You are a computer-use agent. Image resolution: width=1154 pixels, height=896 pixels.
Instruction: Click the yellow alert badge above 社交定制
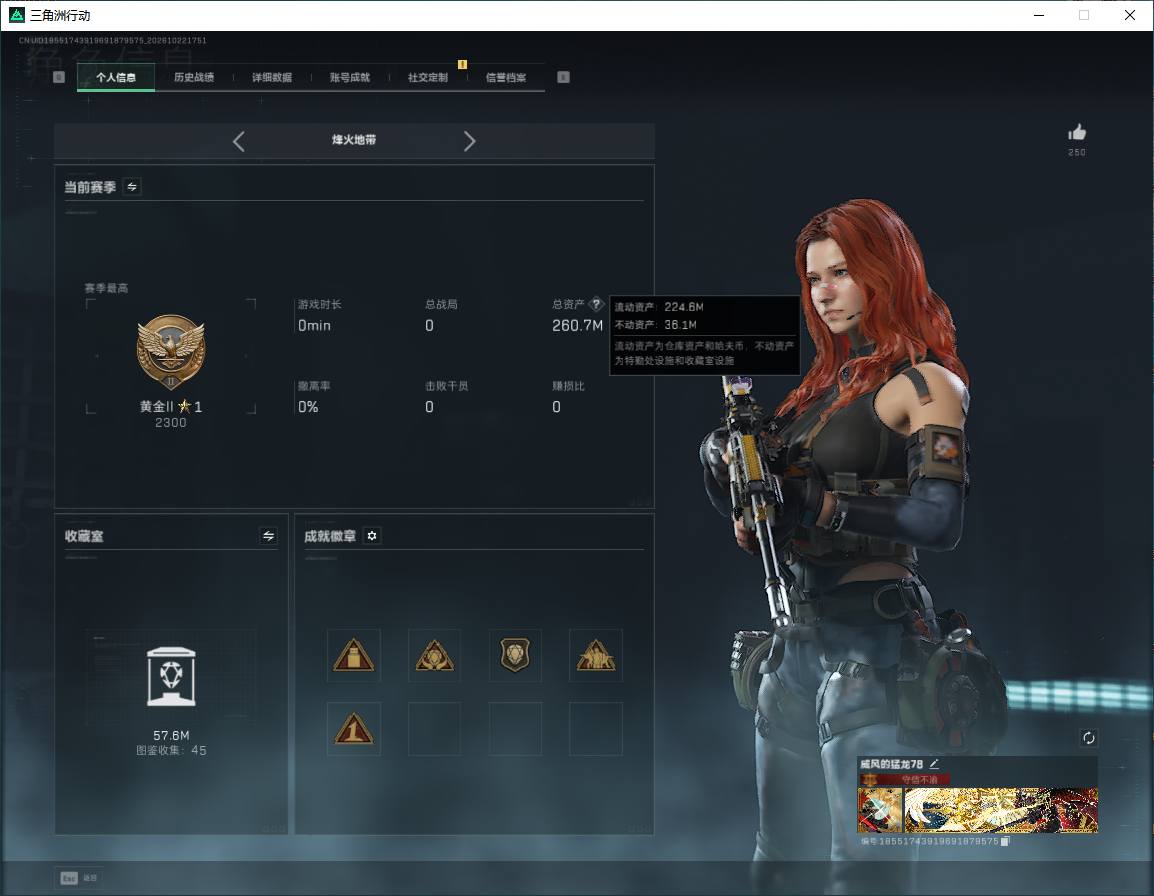coord(462,65)
